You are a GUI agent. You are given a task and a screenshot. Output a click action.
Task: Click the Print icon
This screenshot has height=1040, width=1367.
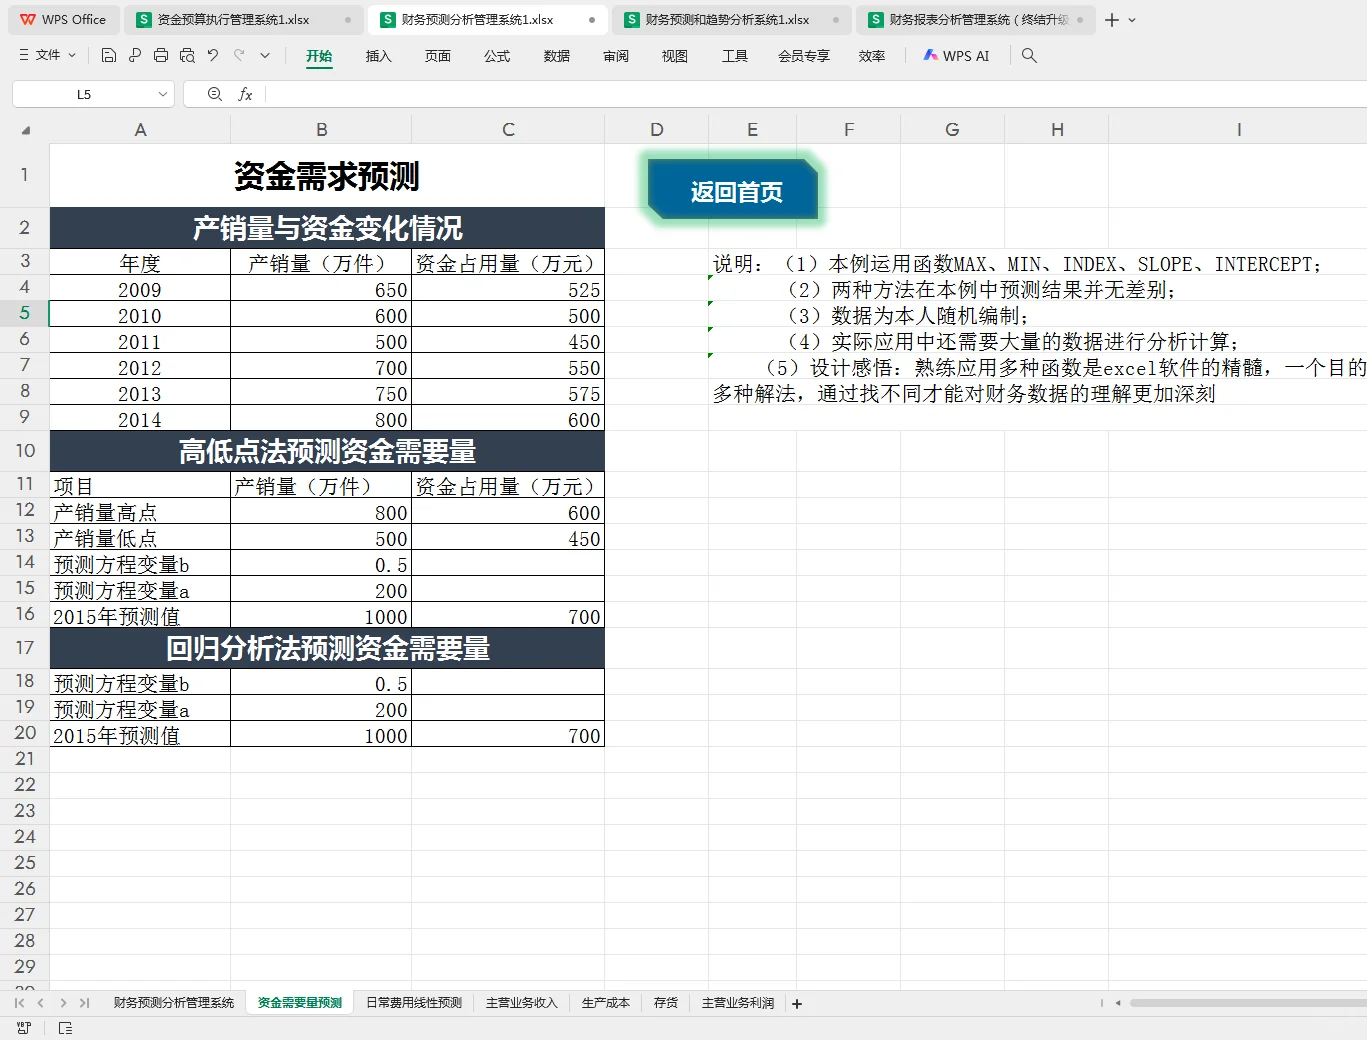click(161, 56)
